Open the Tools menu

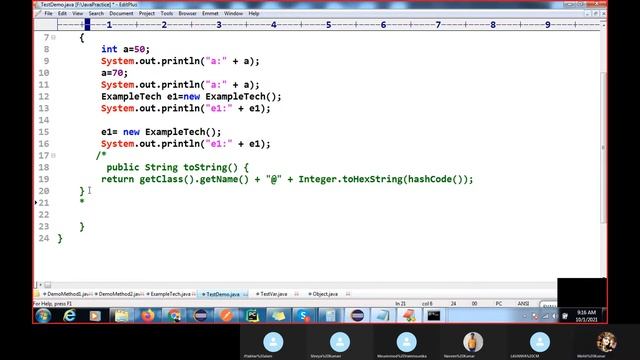point(167,13)
